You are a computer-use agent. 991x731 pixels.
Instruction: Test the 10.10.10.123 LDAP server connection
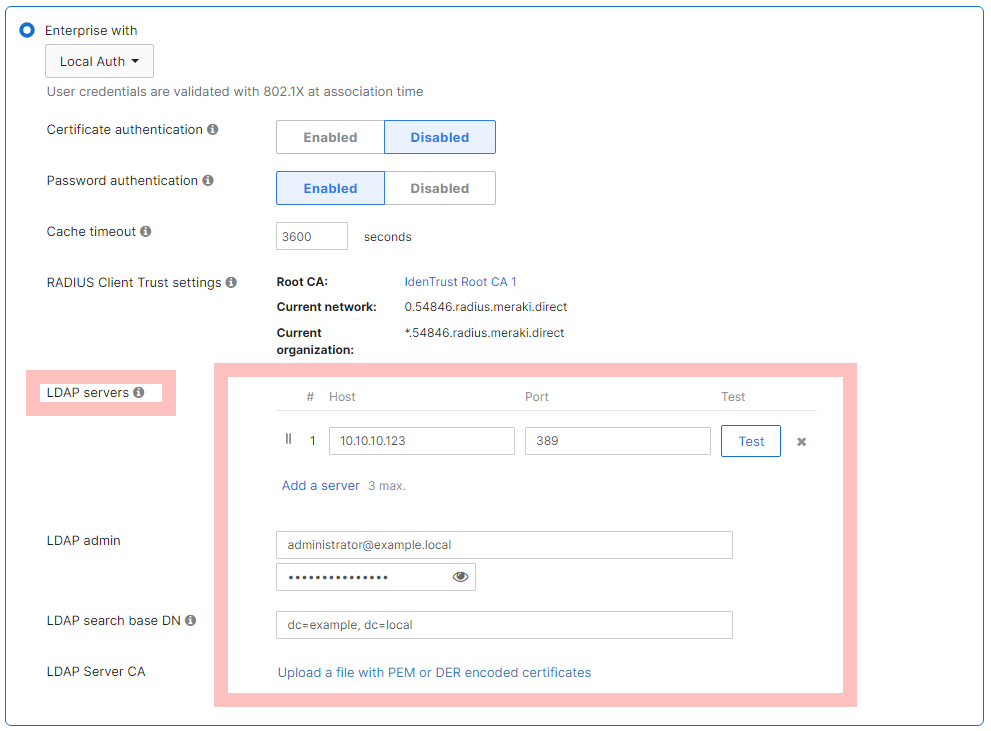(x=751, y=440)
